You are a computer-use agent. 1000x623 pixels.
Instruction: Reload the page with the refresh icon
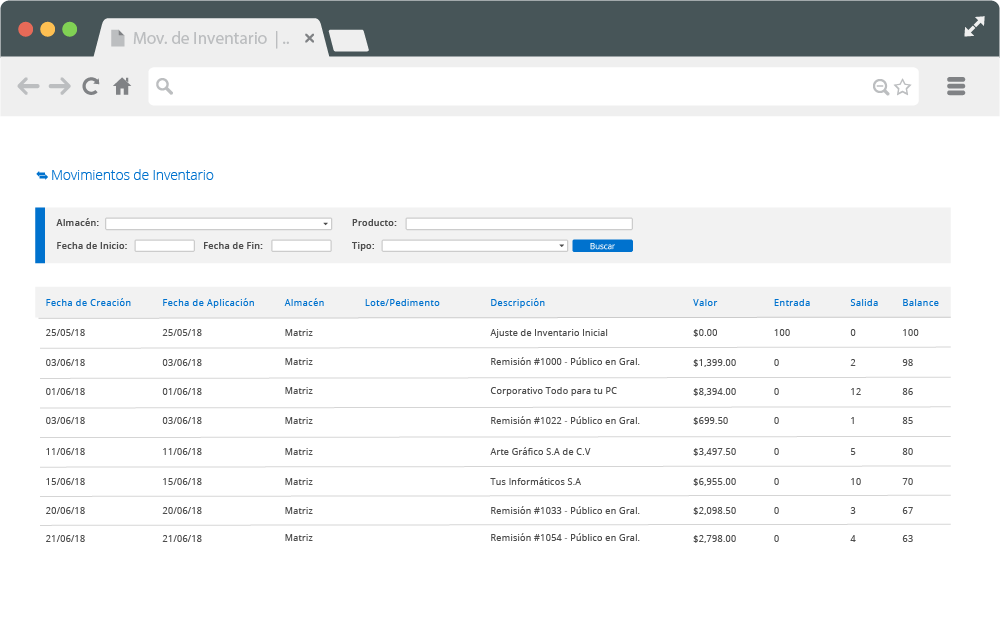pos(91,86)
